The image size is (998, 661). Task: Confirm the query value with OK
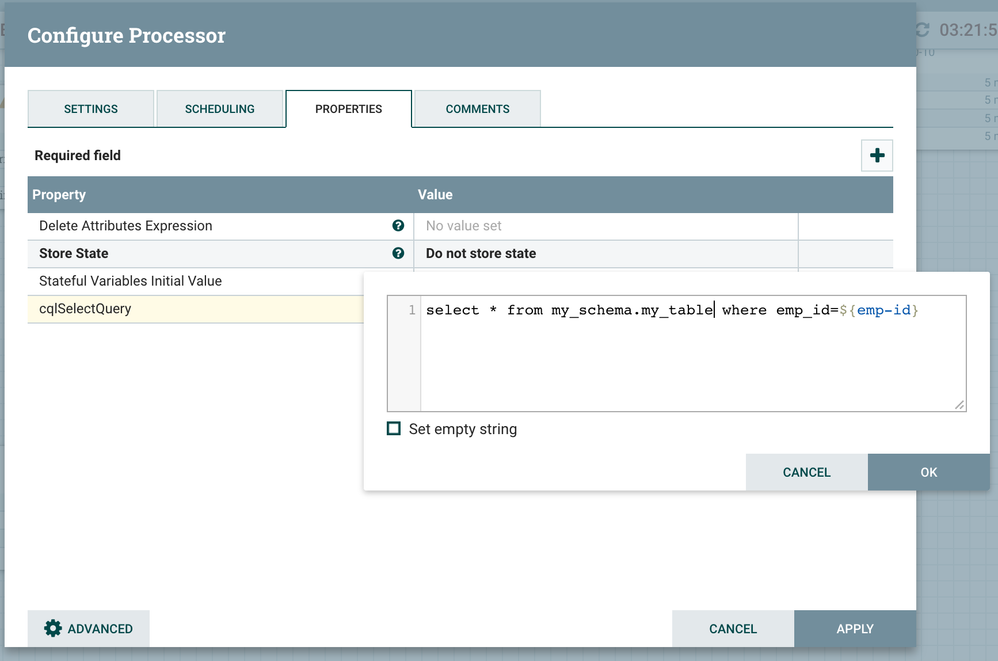coord(929,472)
